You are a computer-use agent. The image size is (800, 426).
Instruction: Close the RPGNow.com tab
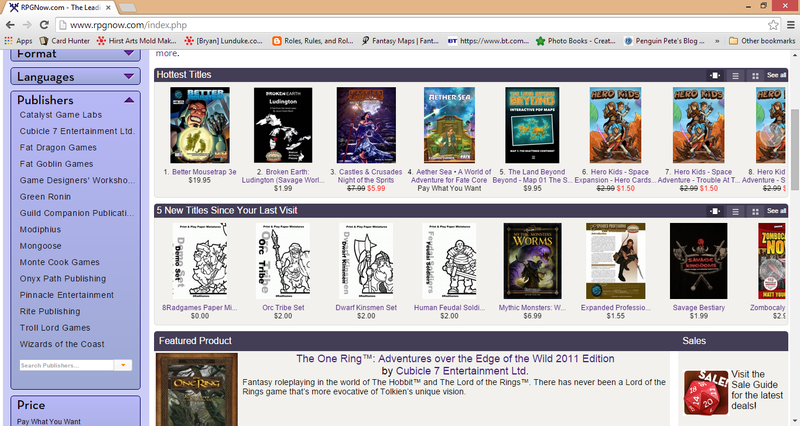point(108,8)
